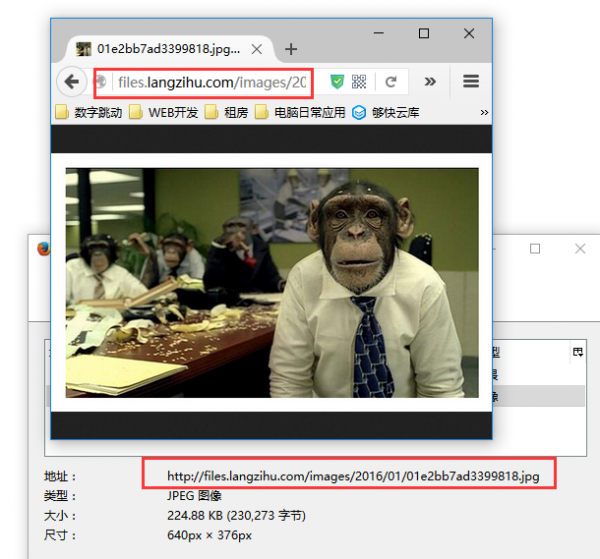
Task: Expand the toolbar overflow double-chevron
Action: click(430, 81)
